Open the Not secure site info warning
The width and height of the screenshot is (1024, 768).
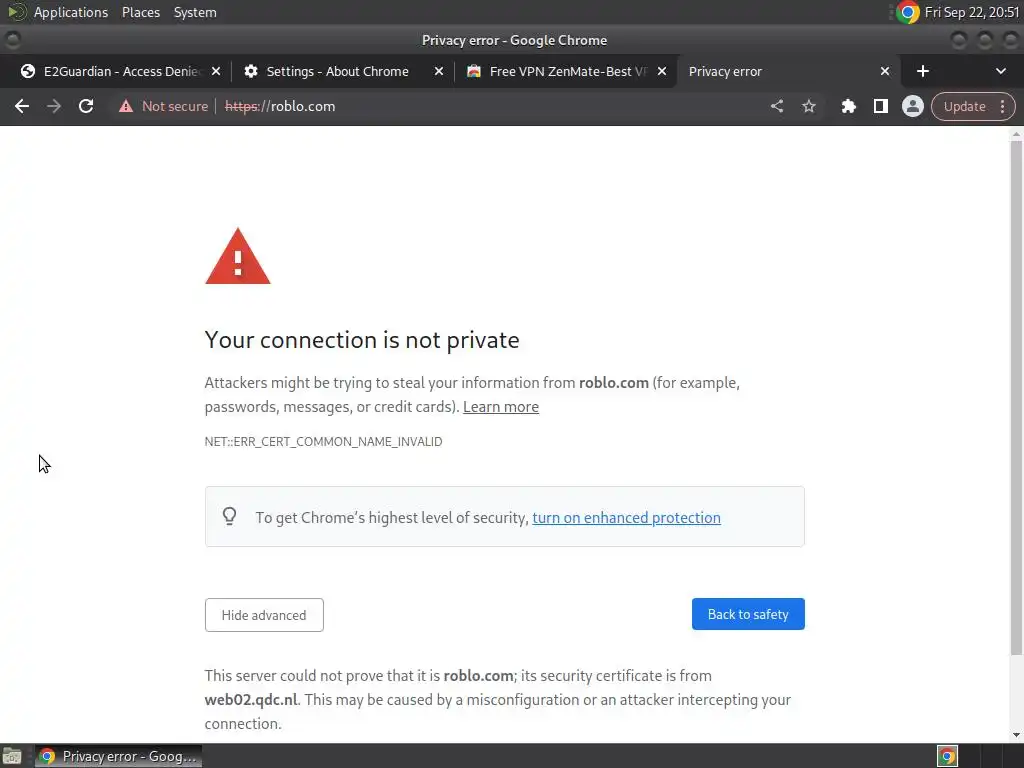click(x=163, y=106)
